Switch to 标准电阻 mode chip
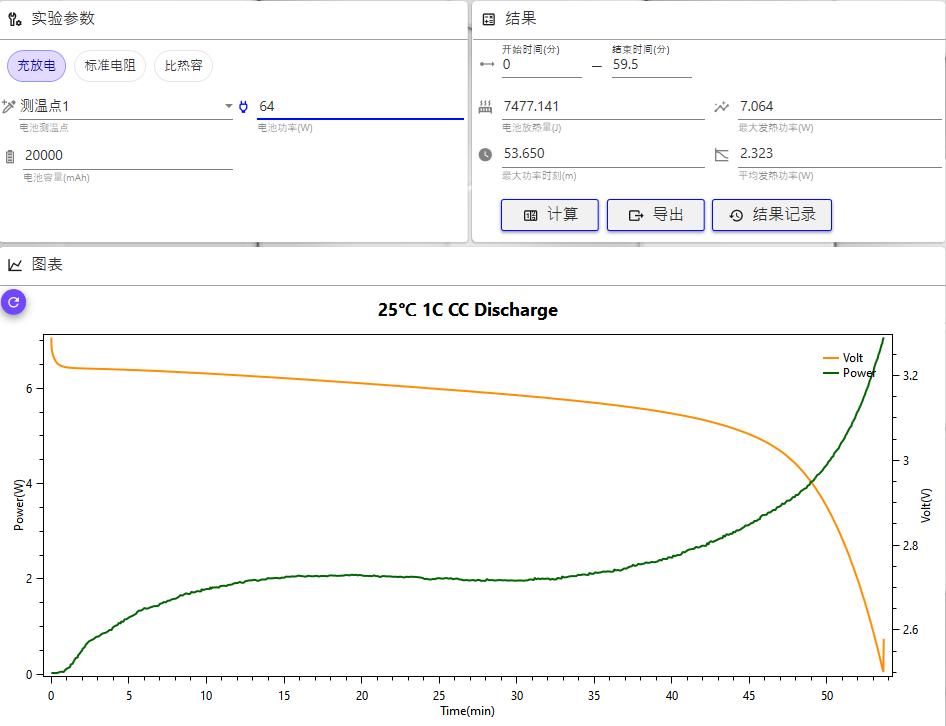Screen dimensions: 946x726 point(110,66)
